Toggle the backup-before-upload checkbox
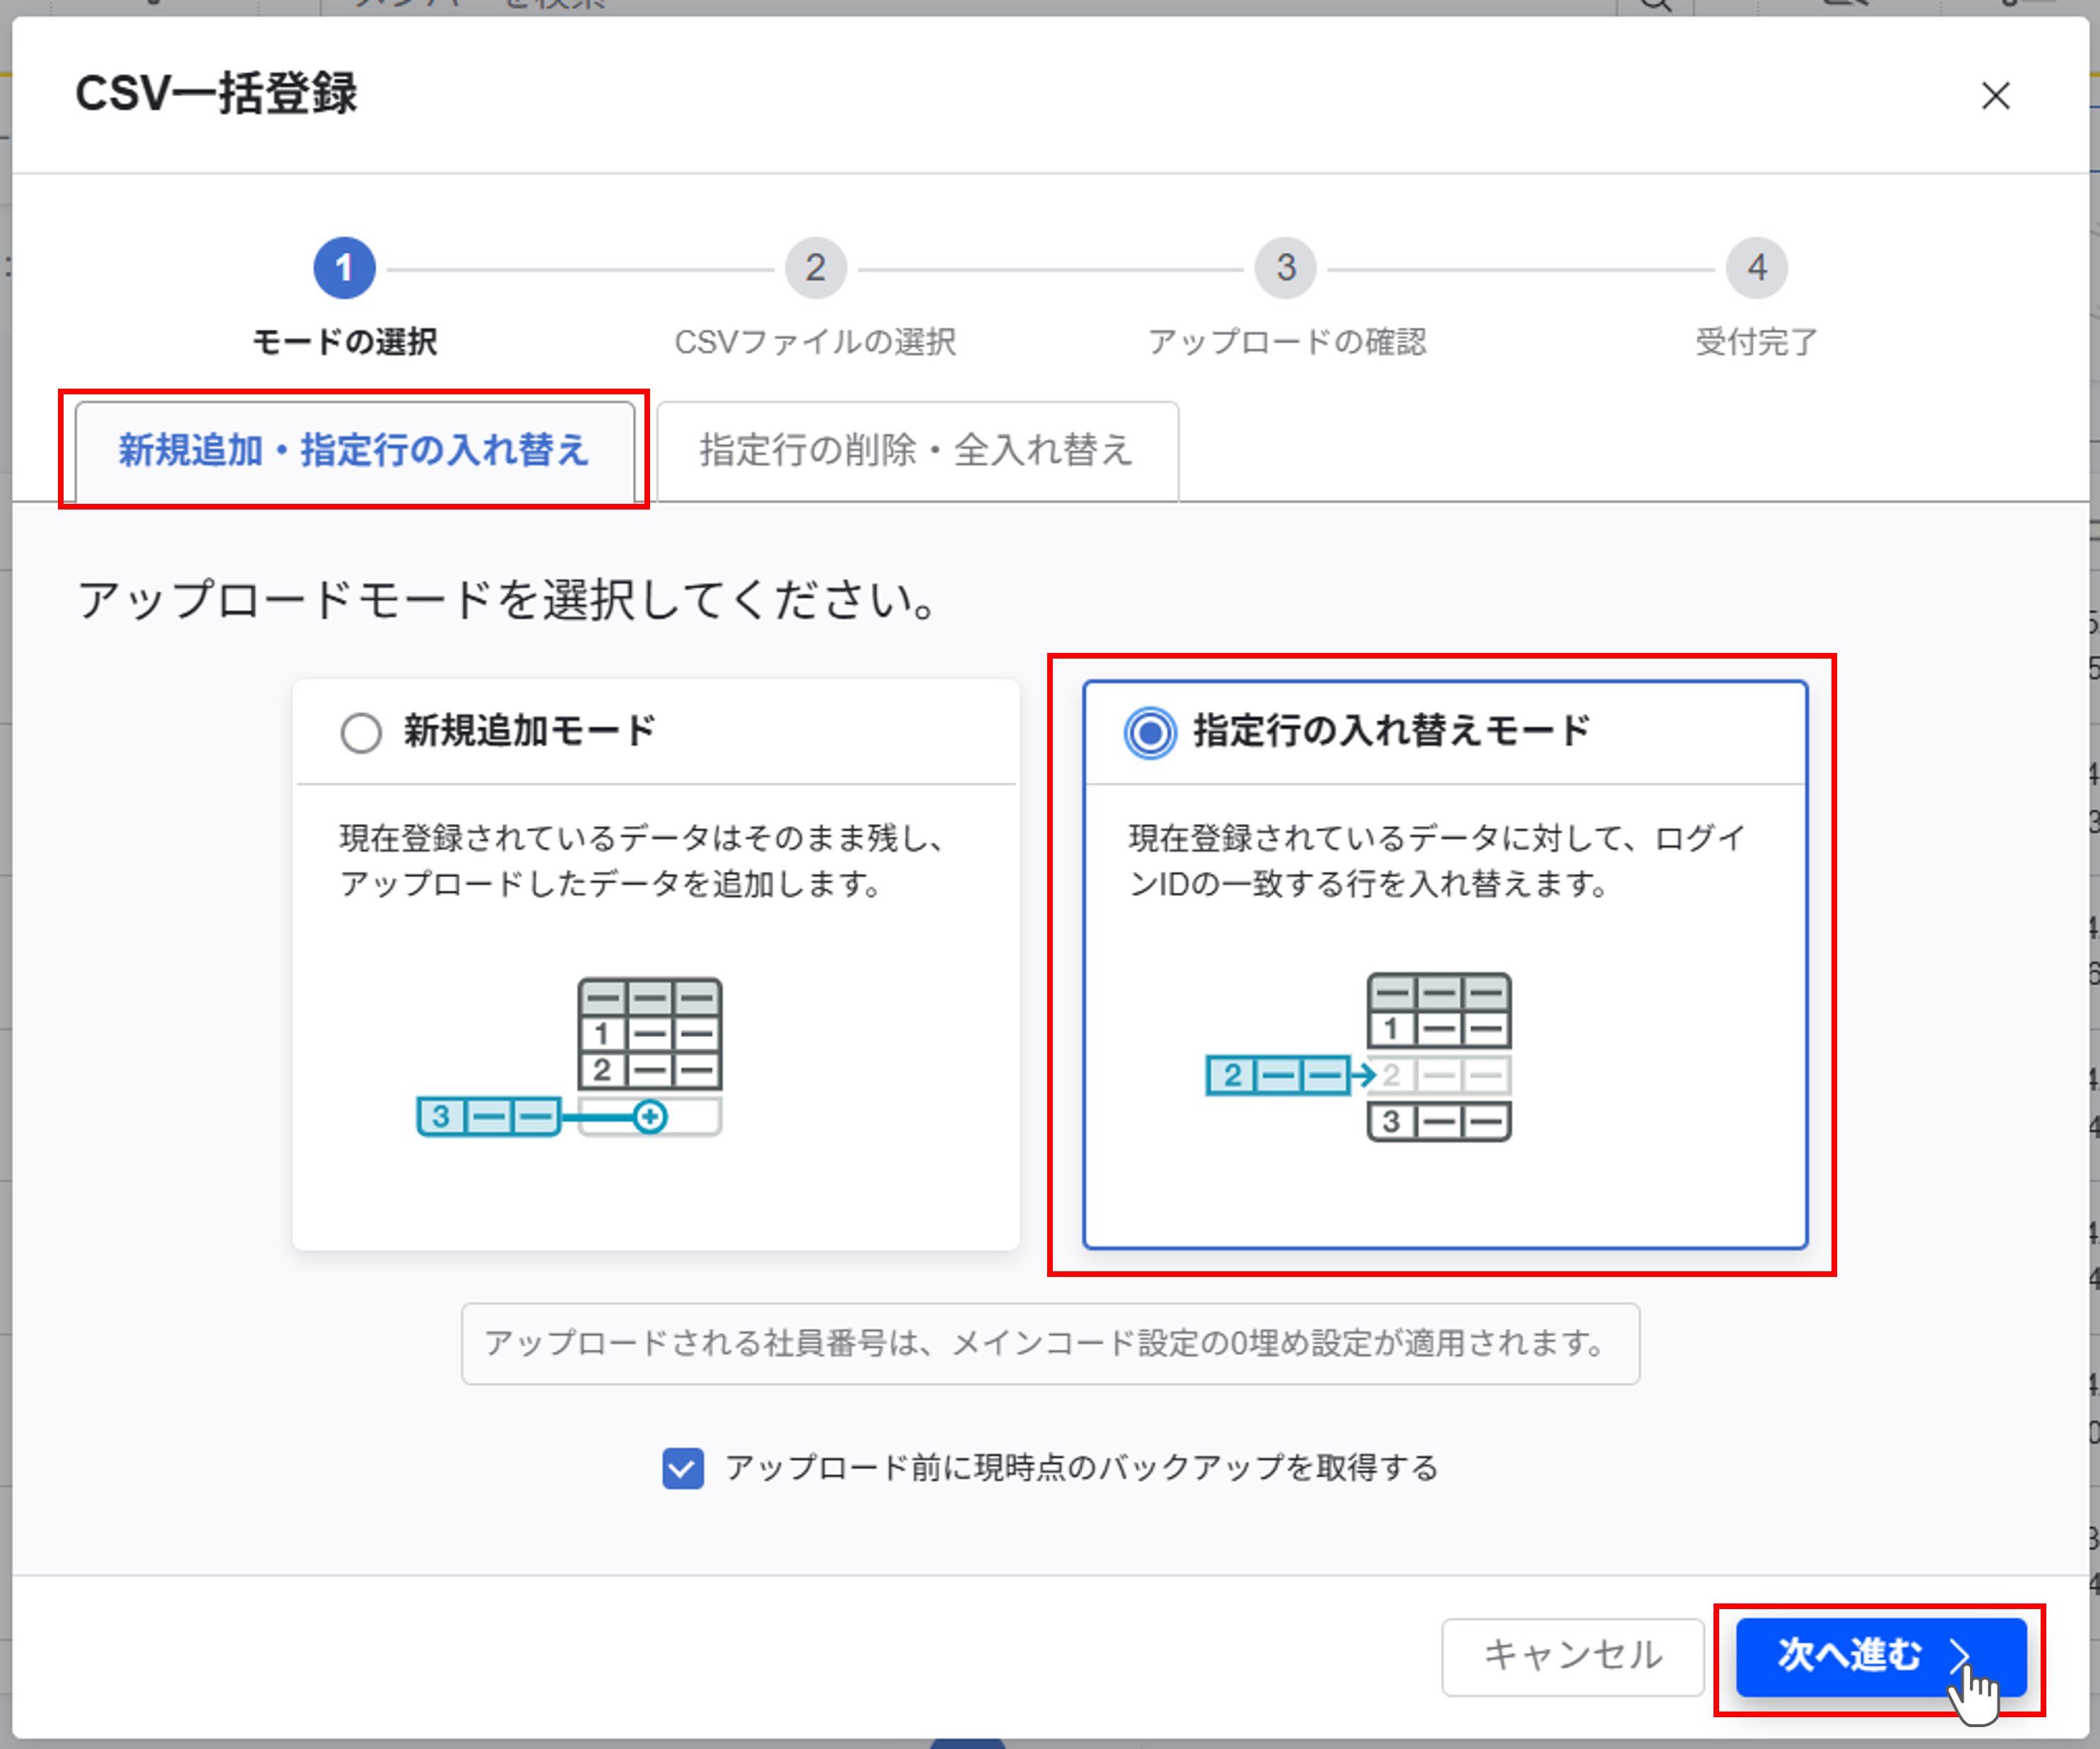2100x1749 pixels. click(x=683, y=1468)
